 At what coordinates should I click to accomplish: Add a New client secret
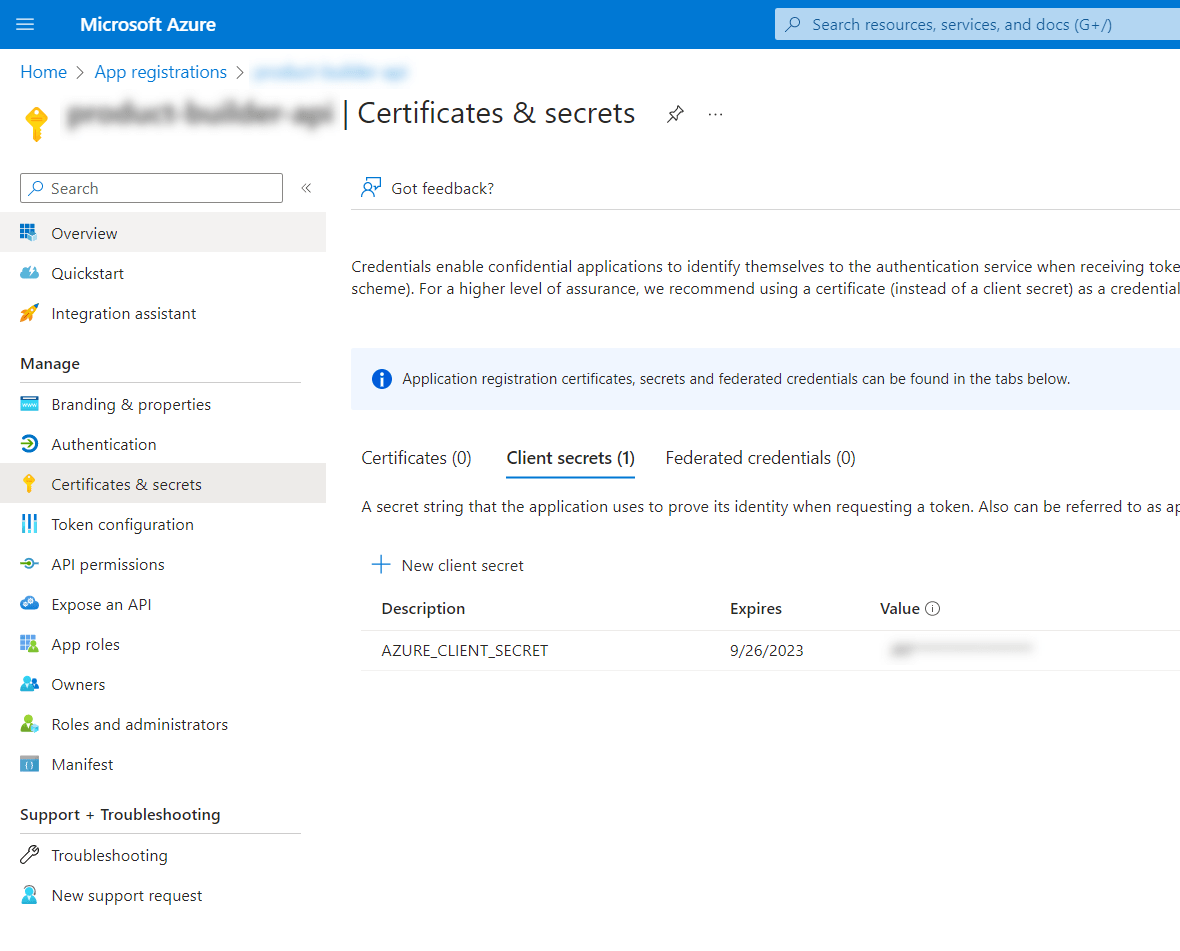tap(449, 565)
